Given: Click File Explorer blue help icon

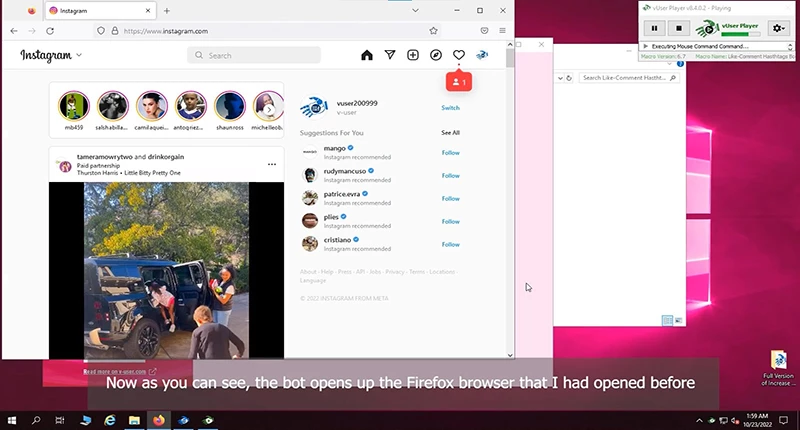Looking at the screenshot, I should [x=680, y=64].
